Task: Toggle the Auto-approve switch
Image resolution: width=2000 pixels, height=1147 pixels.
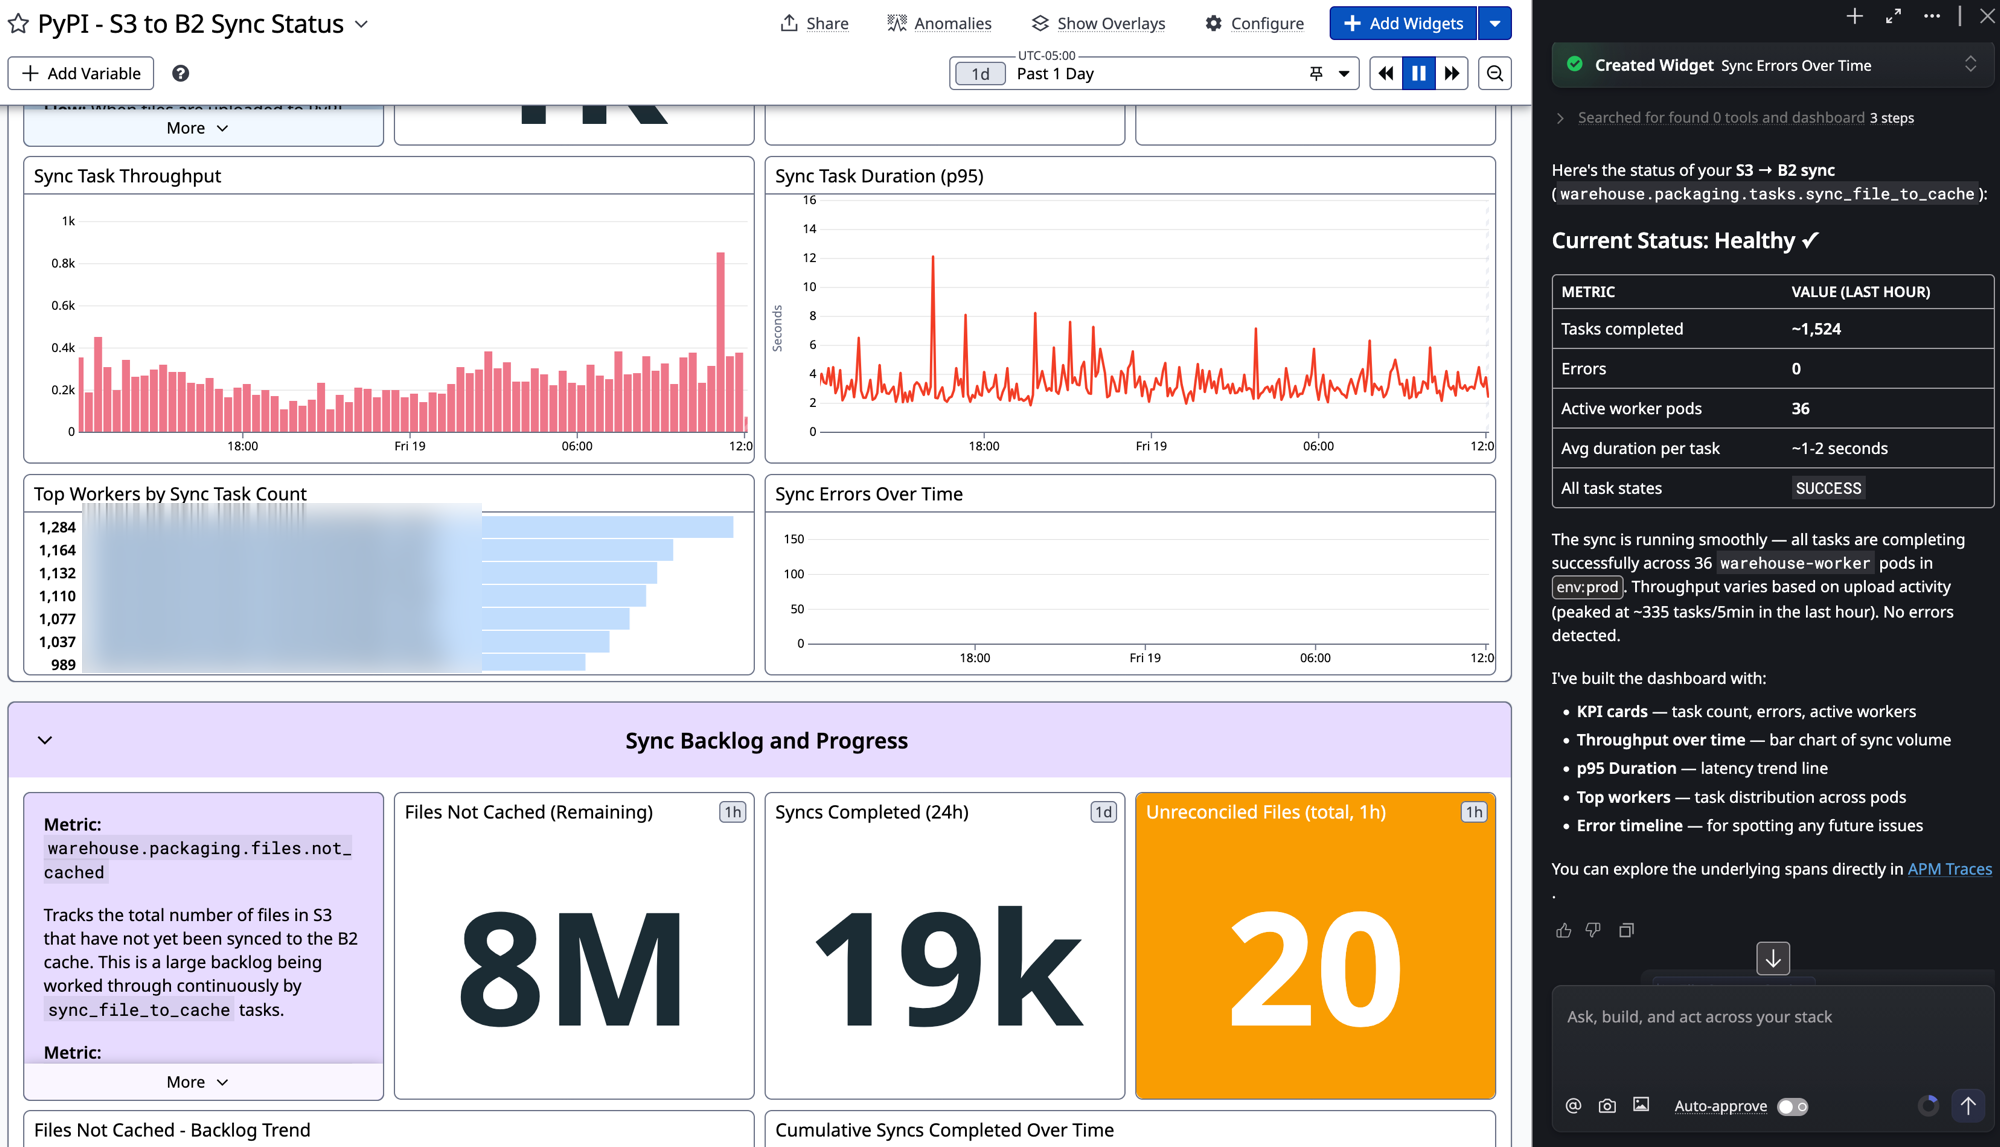Action: pyautogui.click(x=1792, y=1106)
